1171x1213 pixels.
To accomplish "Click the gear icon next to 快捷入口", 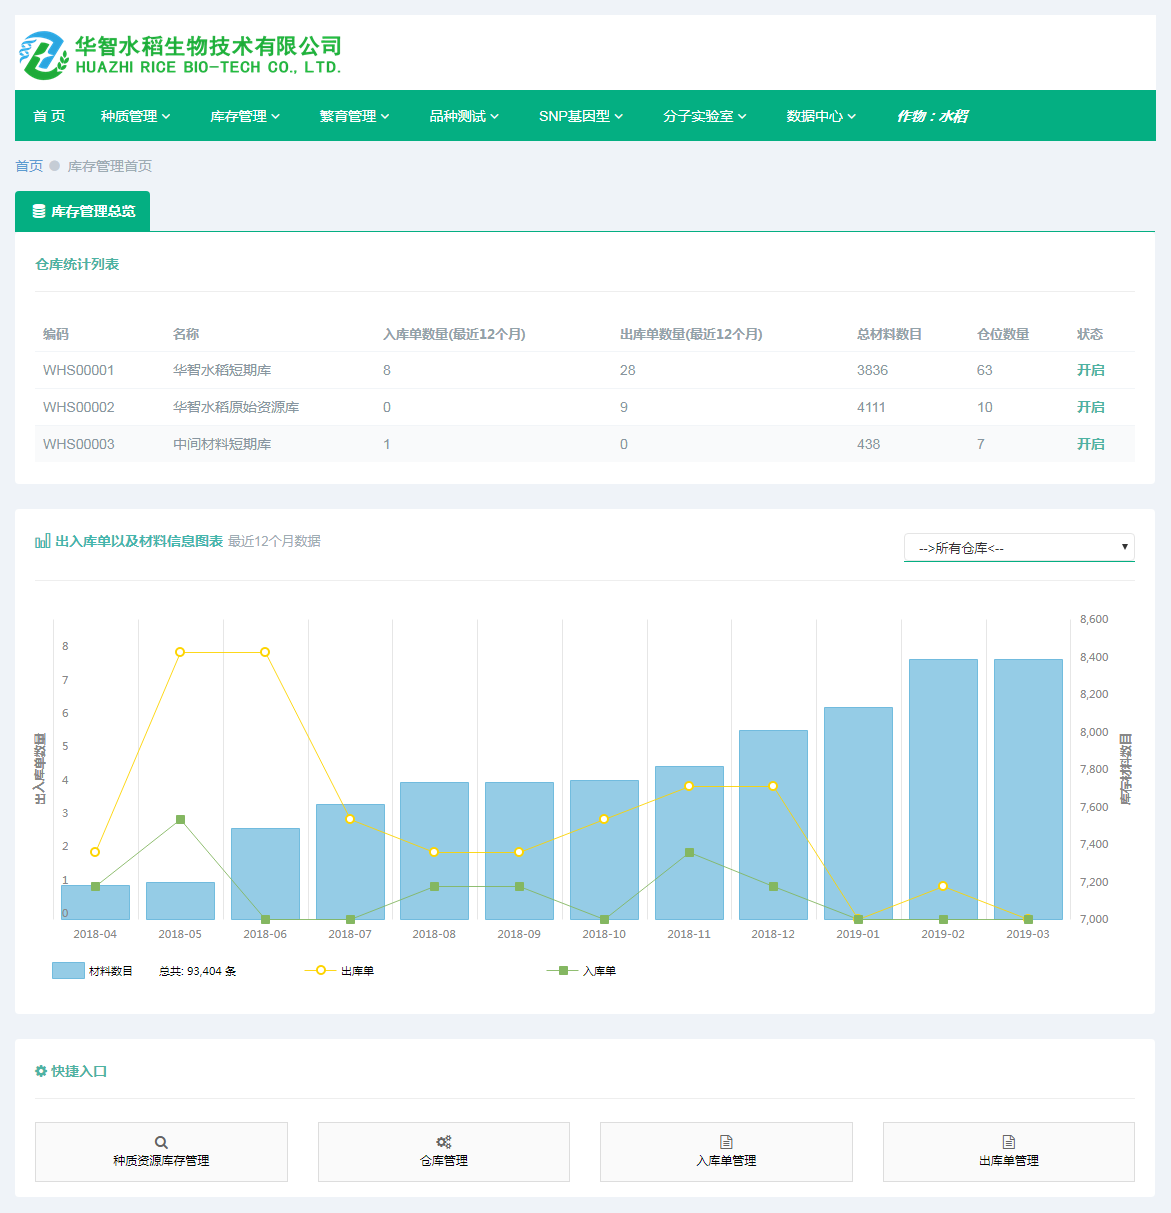I will tap(41, 1071).
